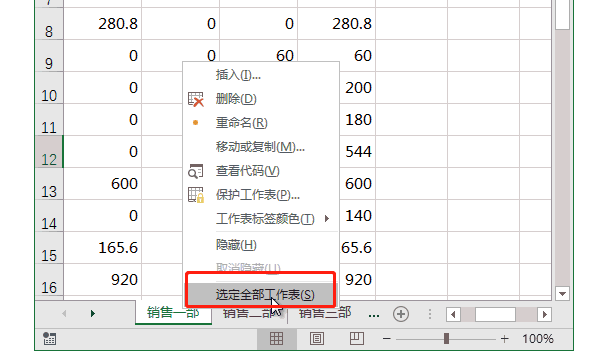Viewport: 605px width, 362px height.
Task: Choose 查看代码(V) menu item
Action: 247,171
